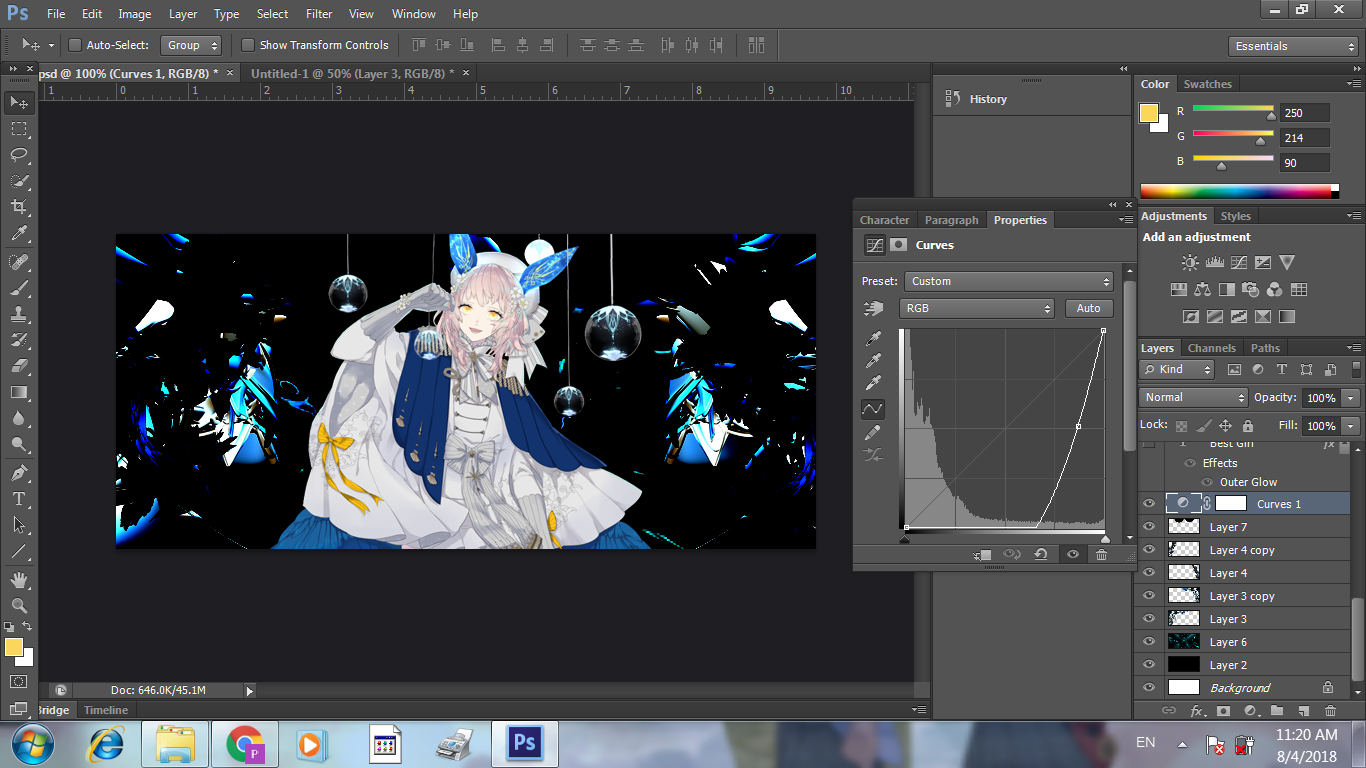Switch to the Swatches tab

click(x=1207, y=84)
